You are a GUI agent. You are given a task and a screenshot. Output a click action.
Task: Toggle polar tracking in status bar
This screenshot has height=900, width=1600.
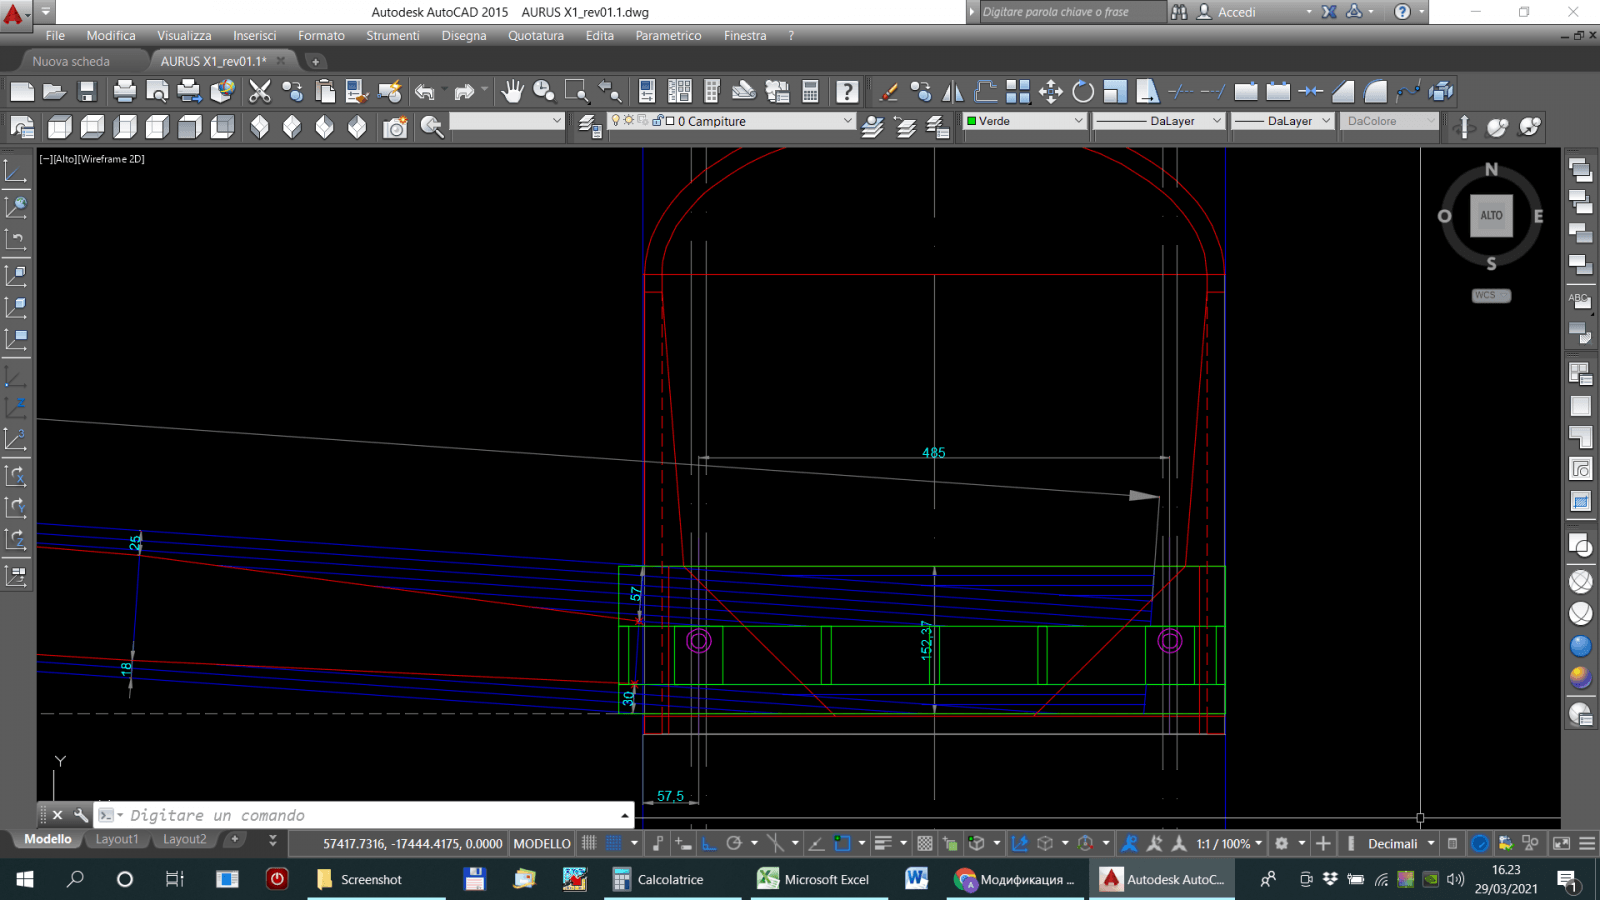pyautogui.click(x=734, y=843)
